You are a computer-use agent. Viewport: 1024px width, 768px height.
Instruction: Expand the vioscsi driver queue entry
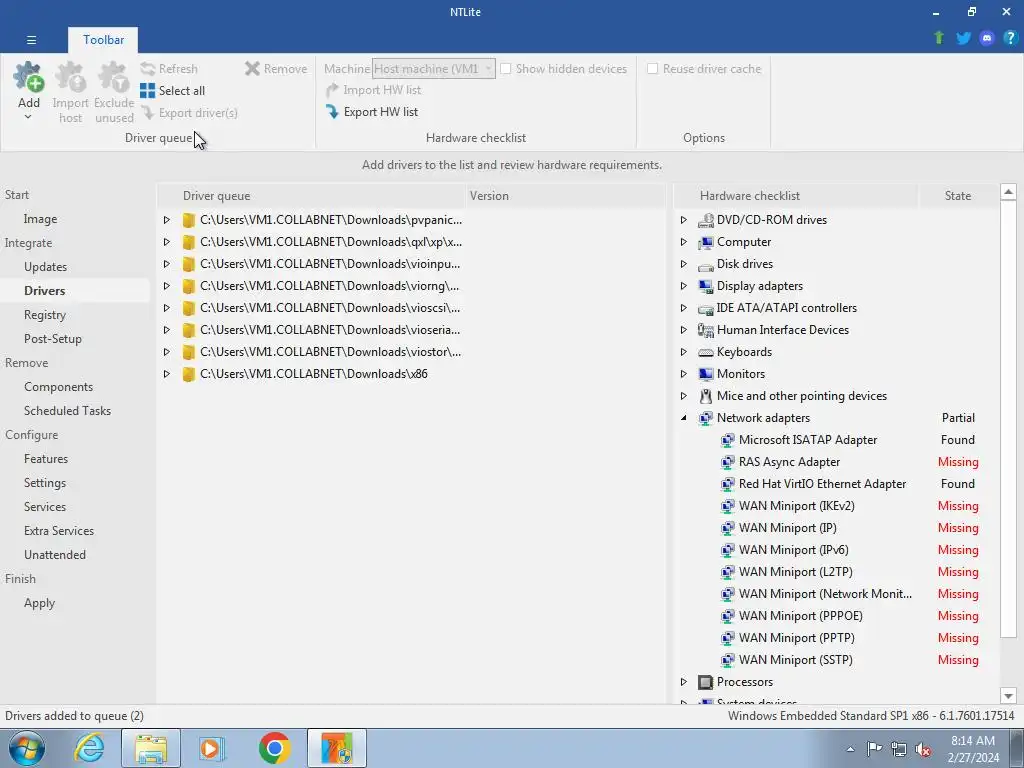(x=167, y=308)
